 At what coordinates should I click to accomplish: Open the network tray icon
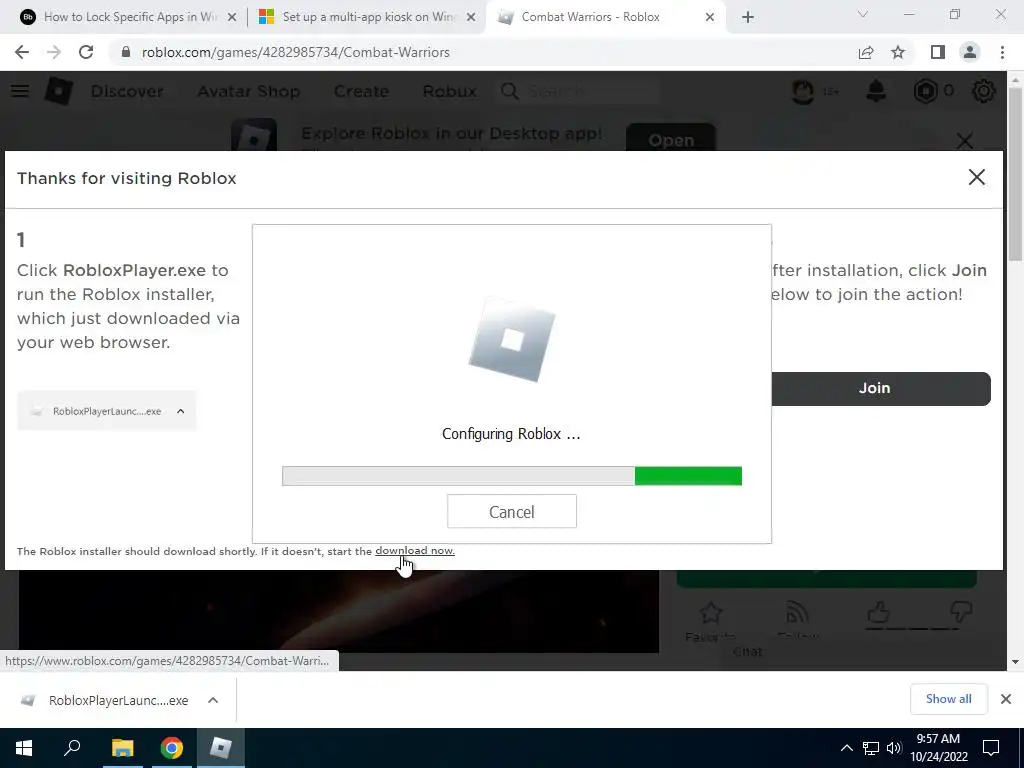pyautogui.click(x=871, y=748)
